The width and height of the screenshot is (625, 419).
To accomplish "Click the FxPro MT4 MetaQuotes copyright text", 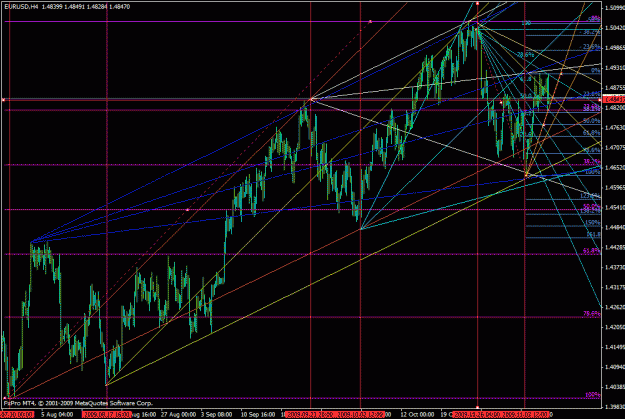I will pos(78,403).
